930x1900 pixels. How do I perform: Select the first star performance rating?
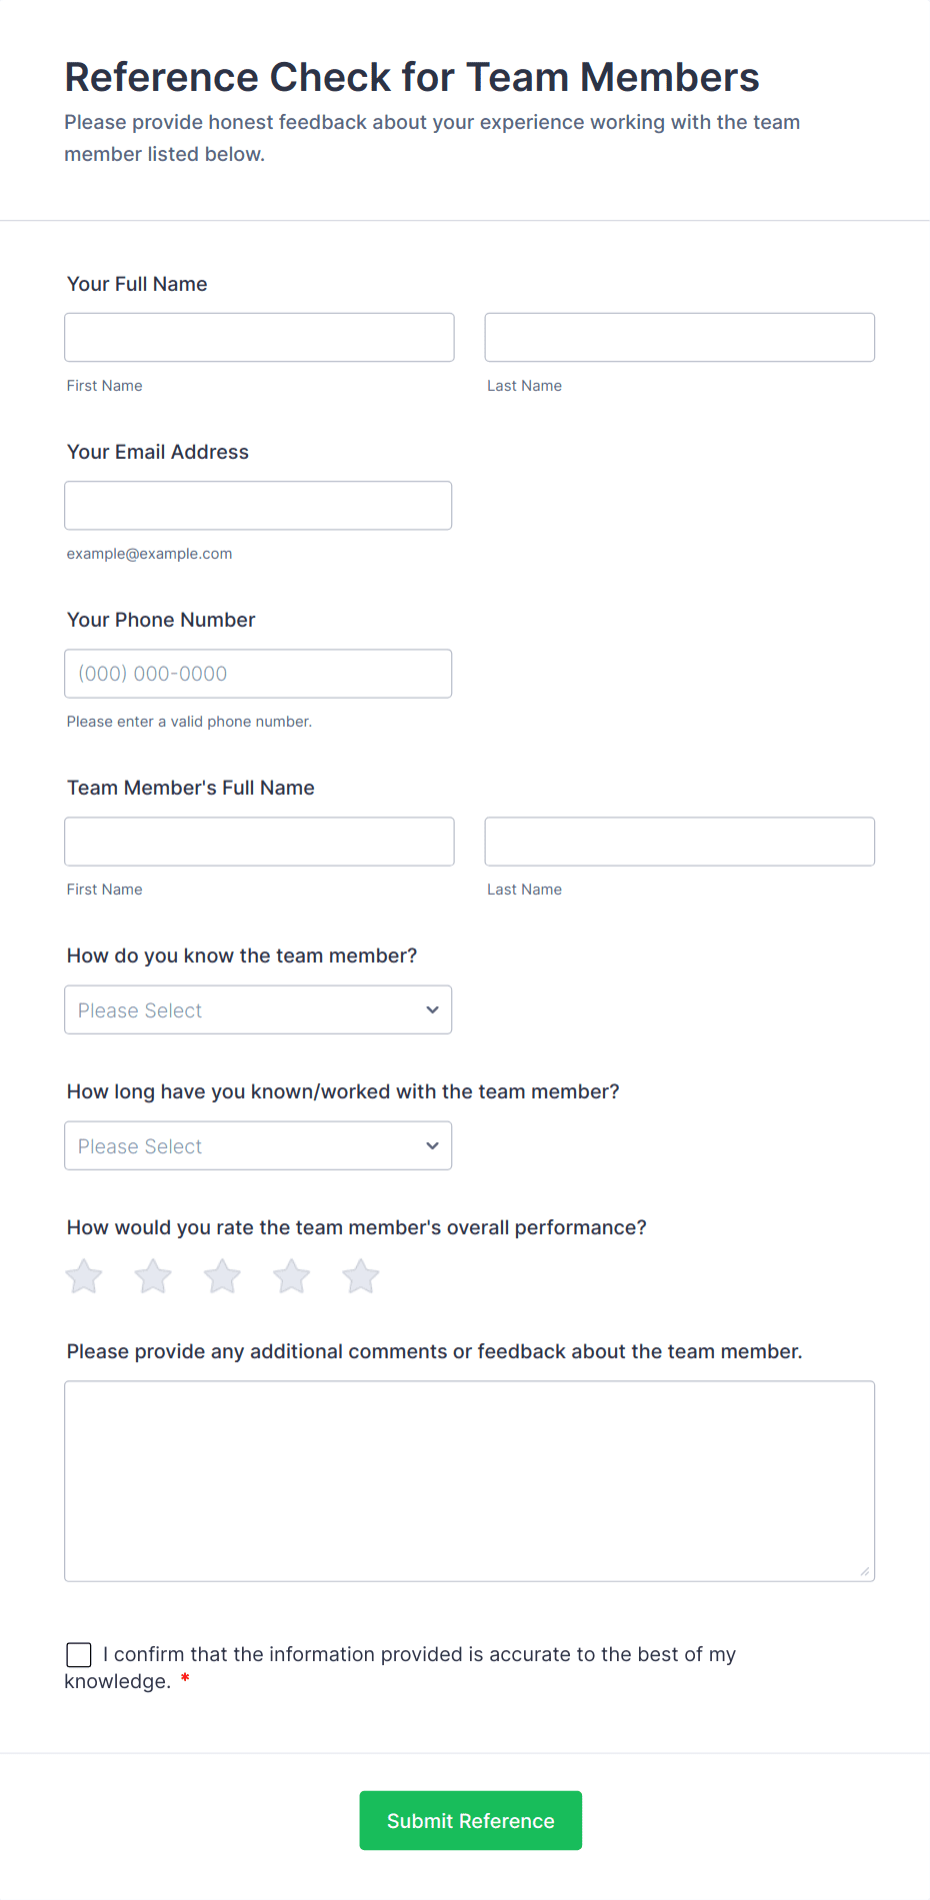point(83,1276)
